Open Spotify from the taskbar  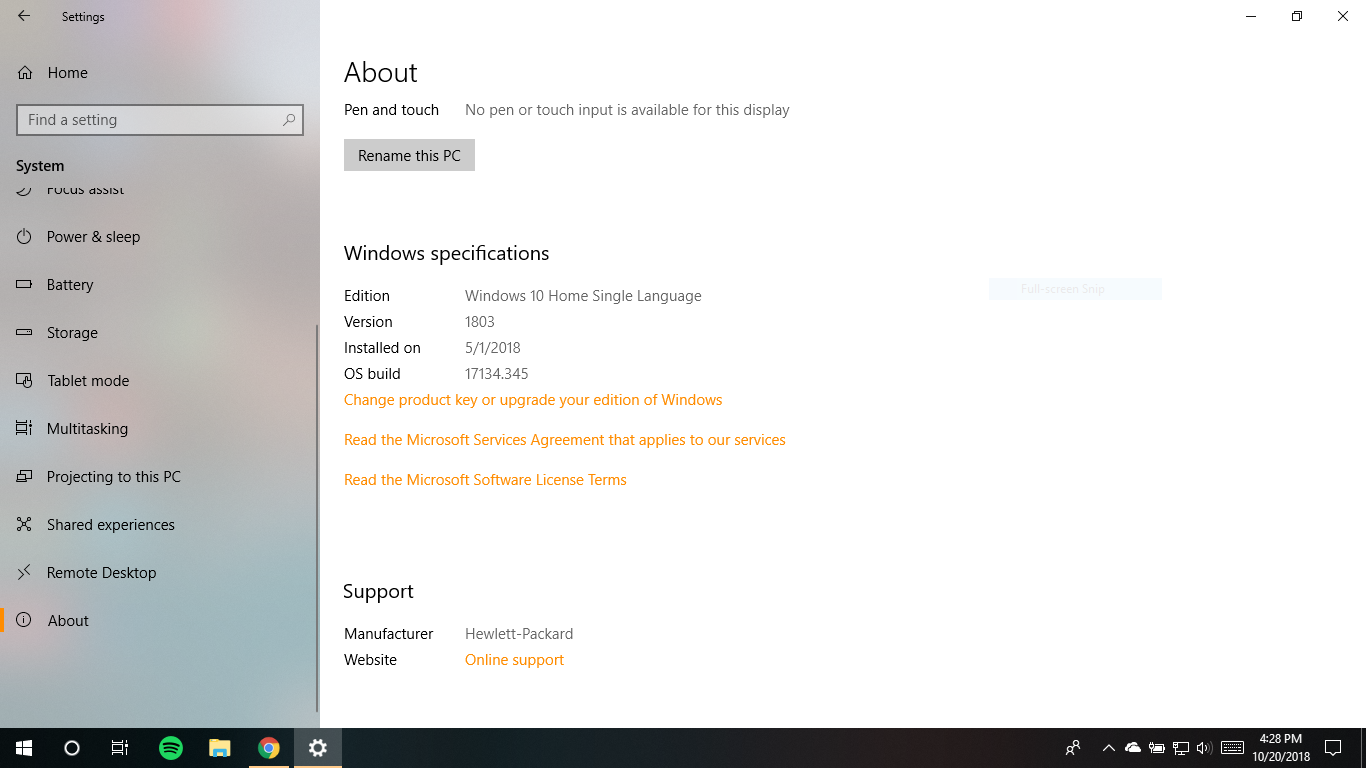coord(171,748)
